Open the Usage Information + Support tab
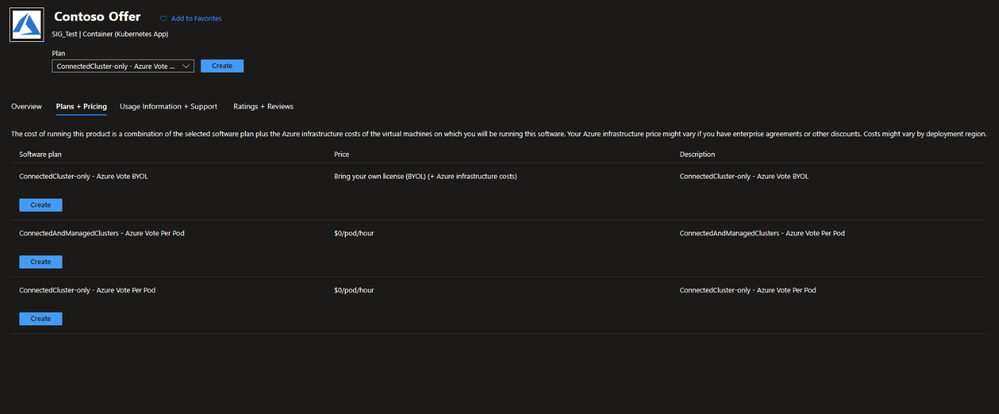This screenshot has height=414, width=999. point(168,106)
